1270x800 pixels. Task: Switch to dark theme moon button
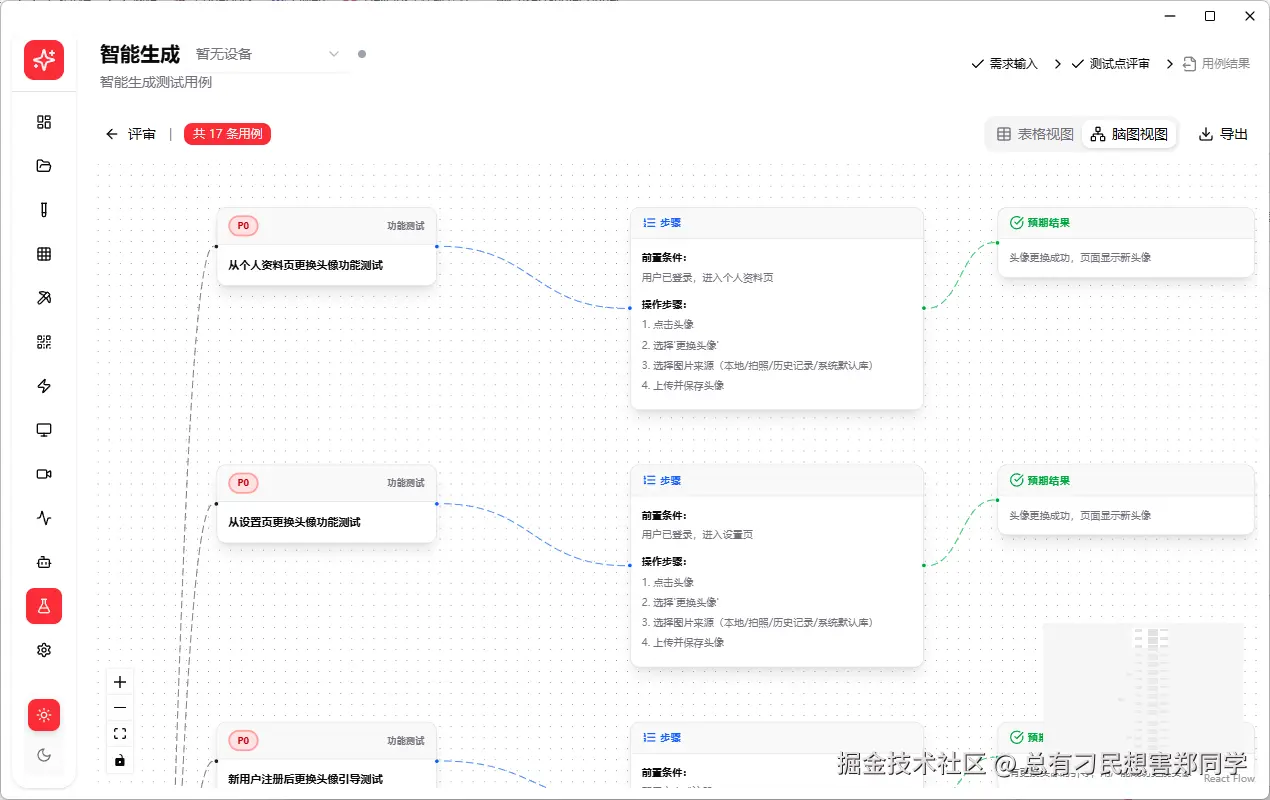click(44, 755)
